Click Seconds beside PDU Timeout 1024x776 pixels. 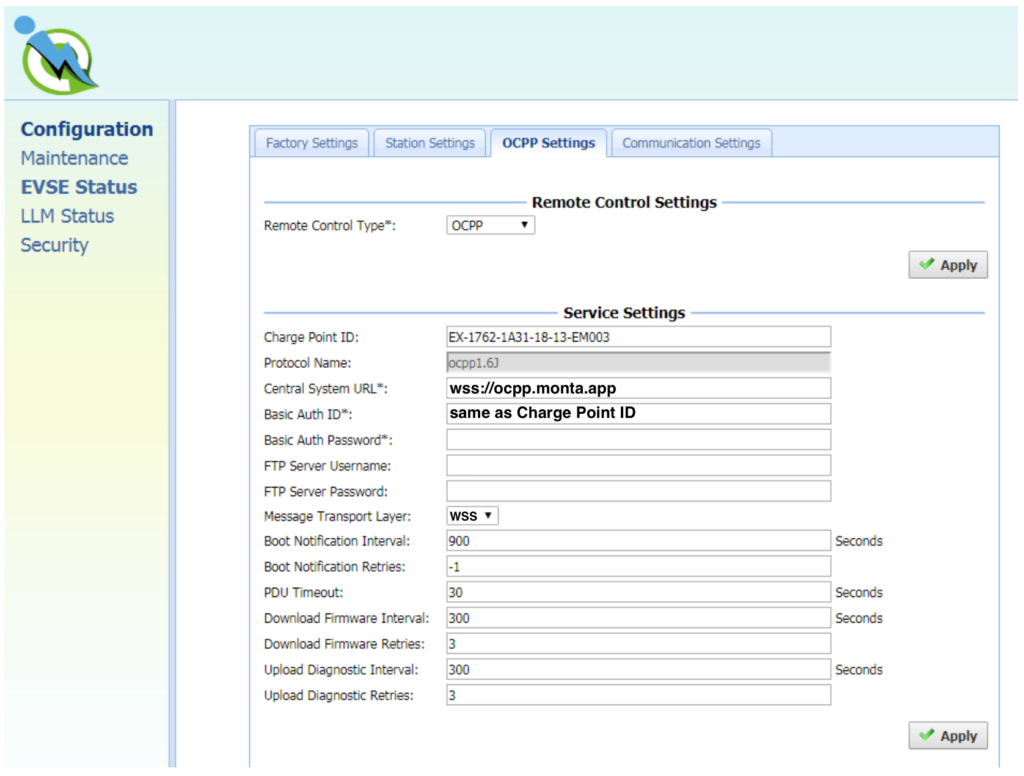[x=859, y=592]
